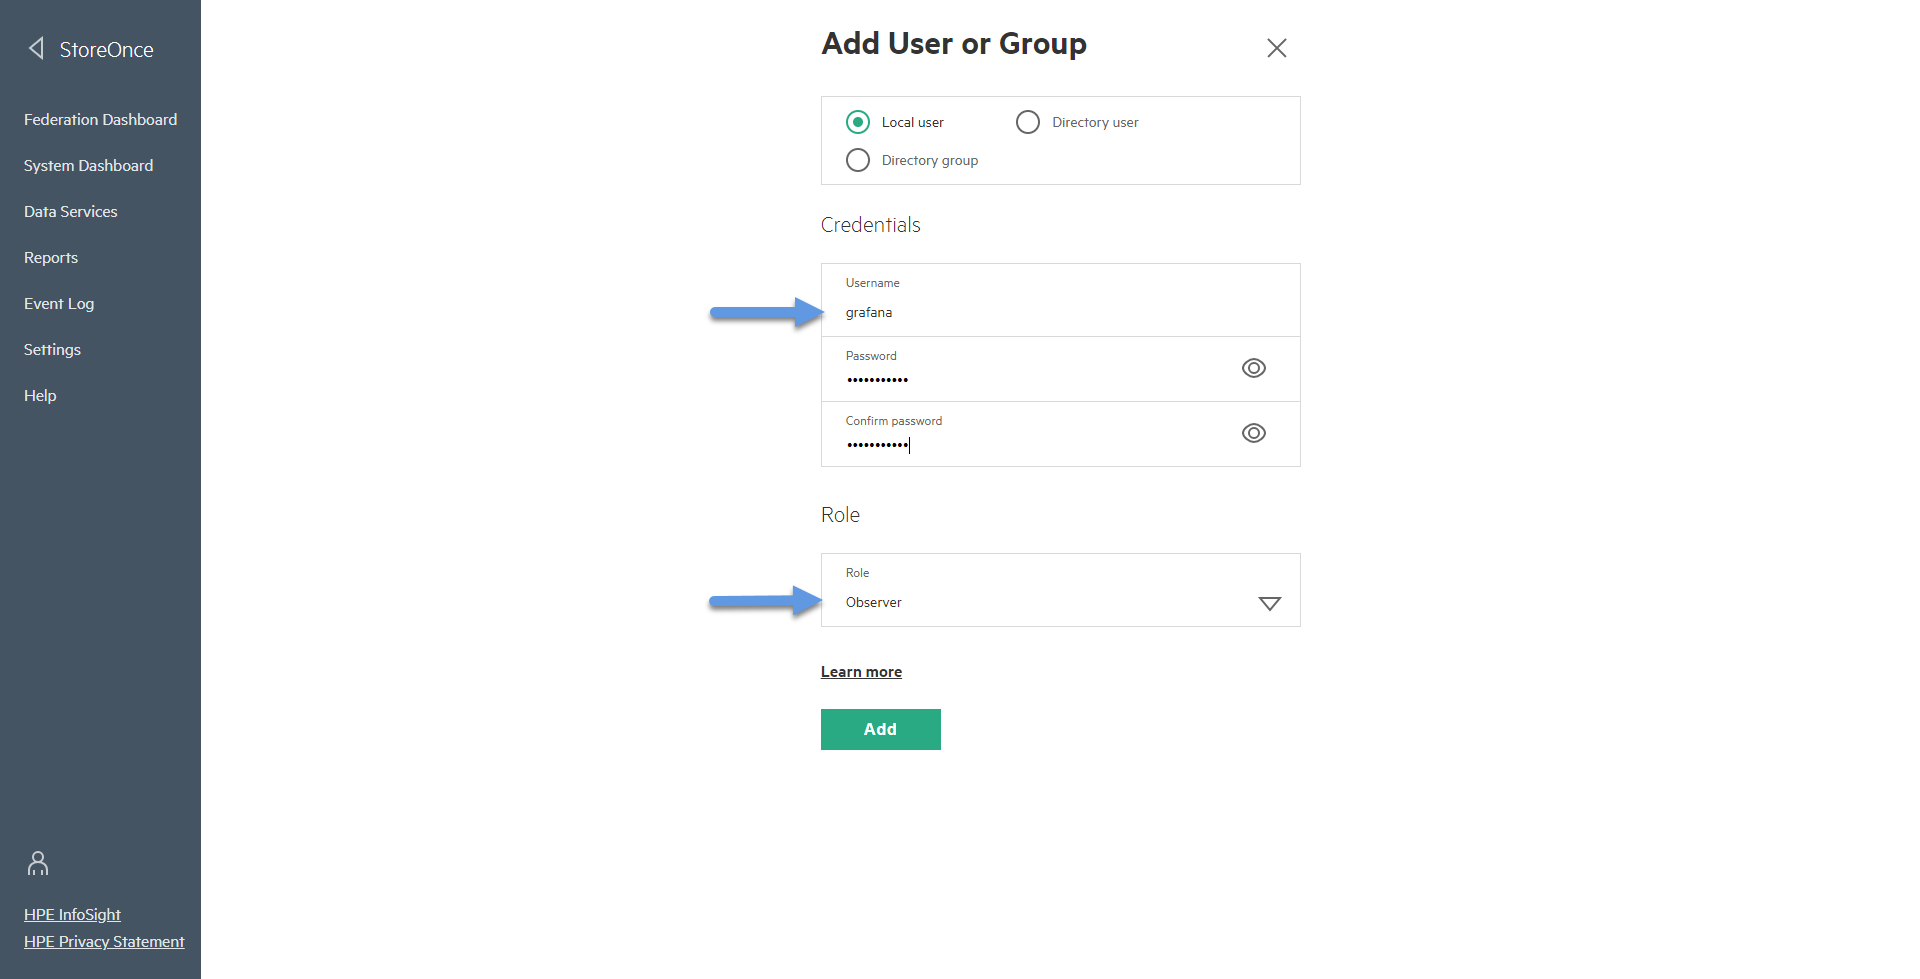Show the Password field characters
The width and height of the screenshot is (1920, 979).
coord(1253,368)
